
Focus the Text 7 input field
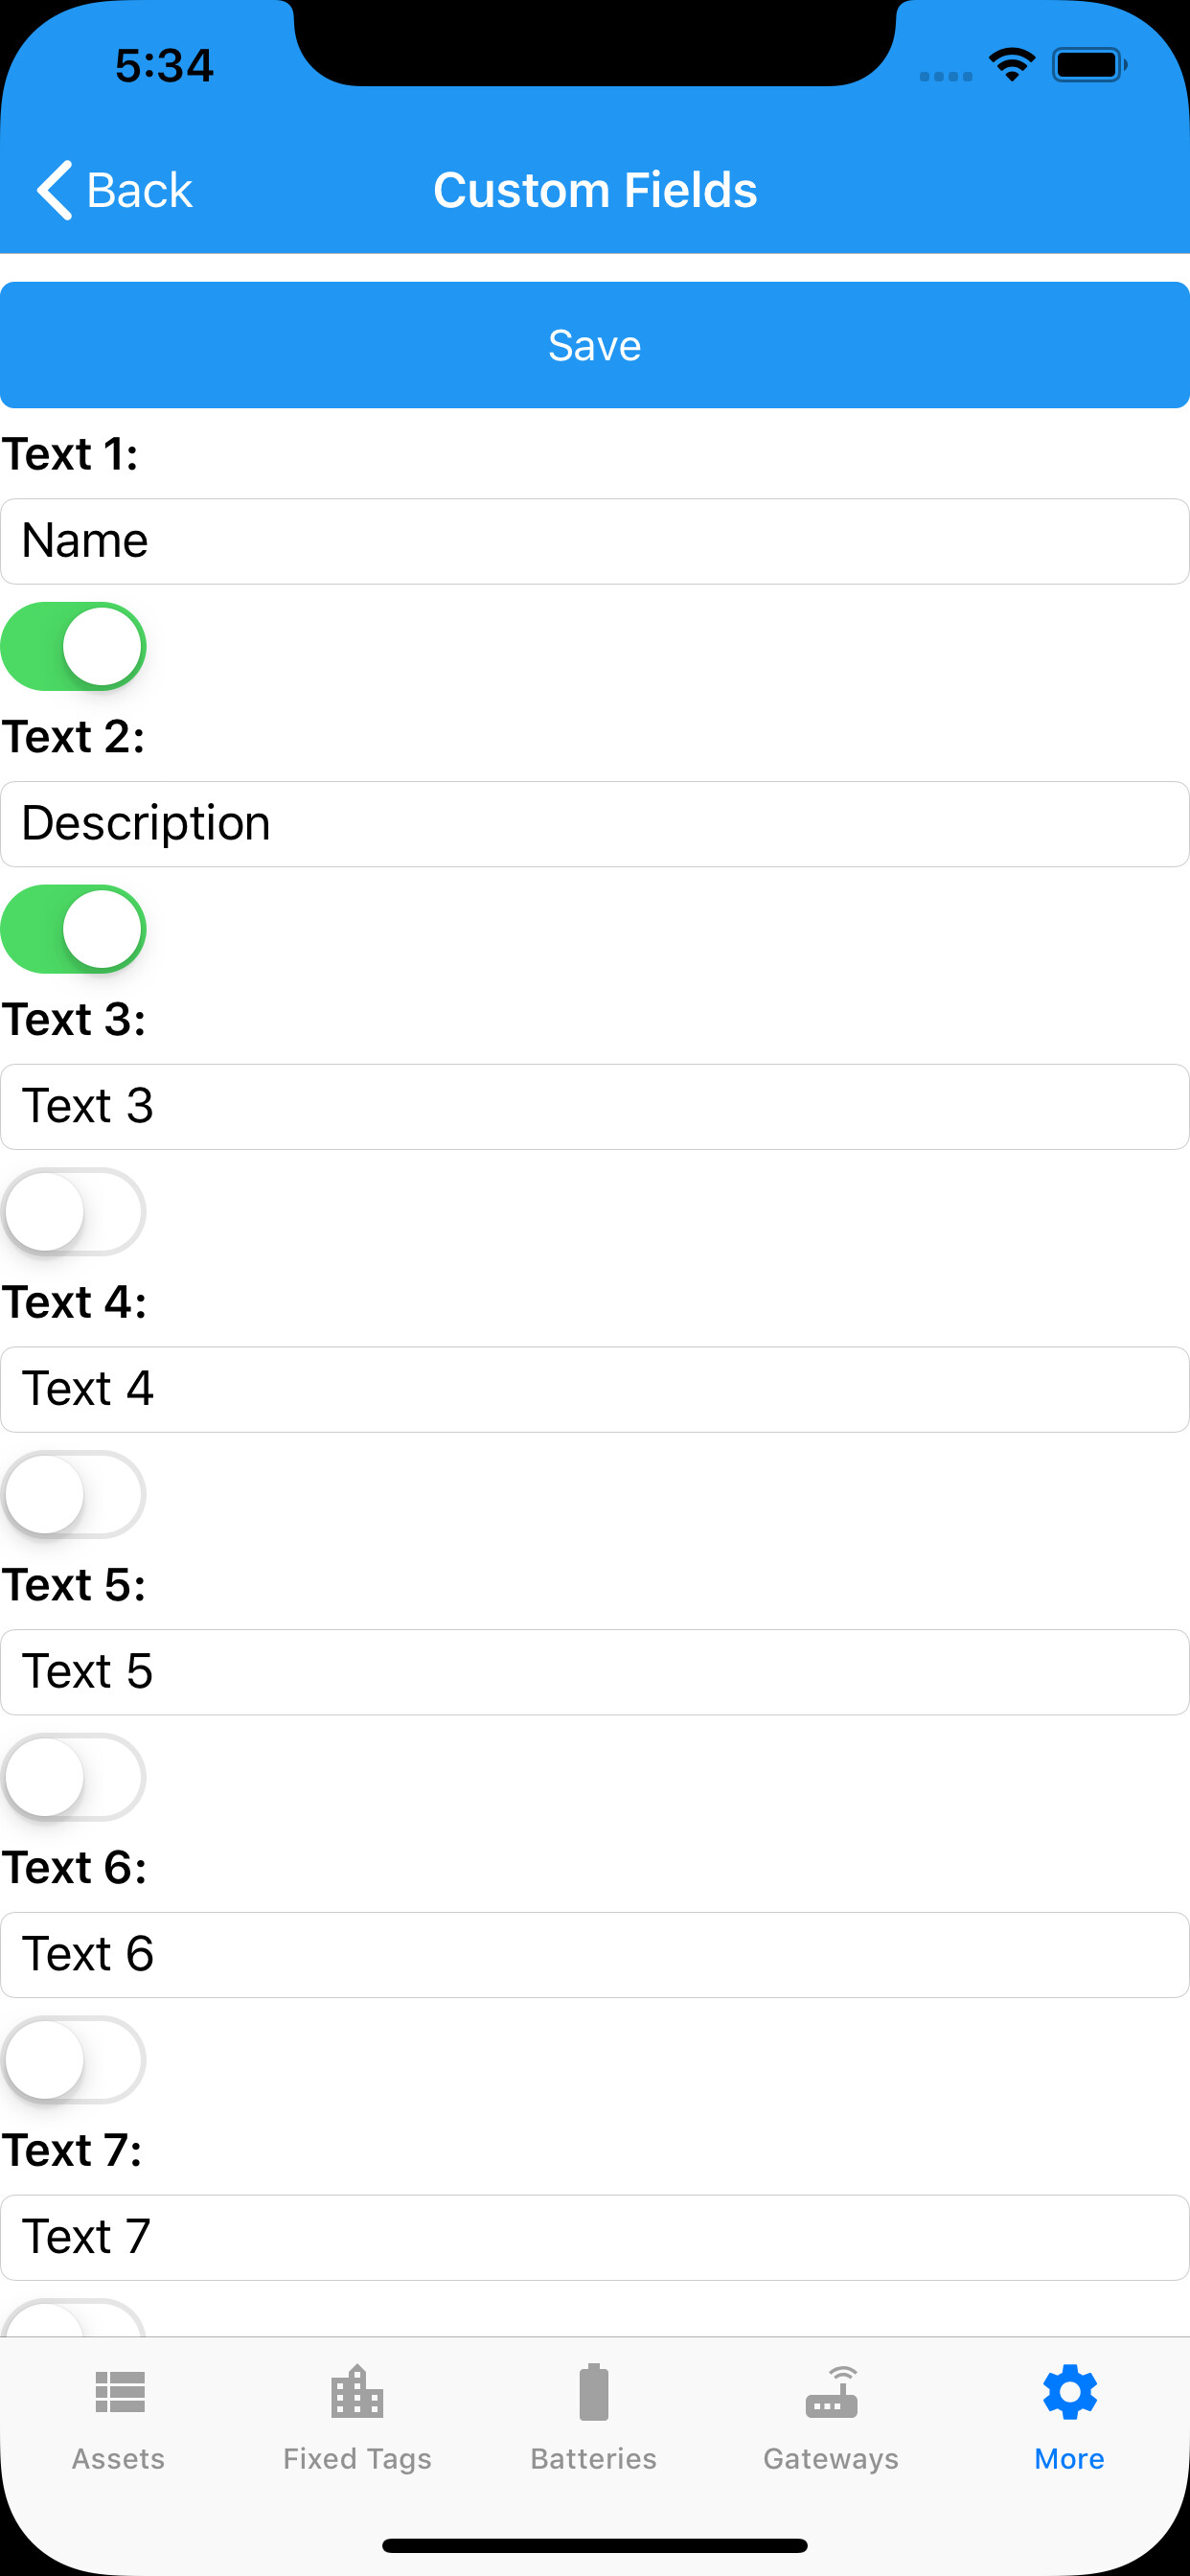(x=595, y=2238)
